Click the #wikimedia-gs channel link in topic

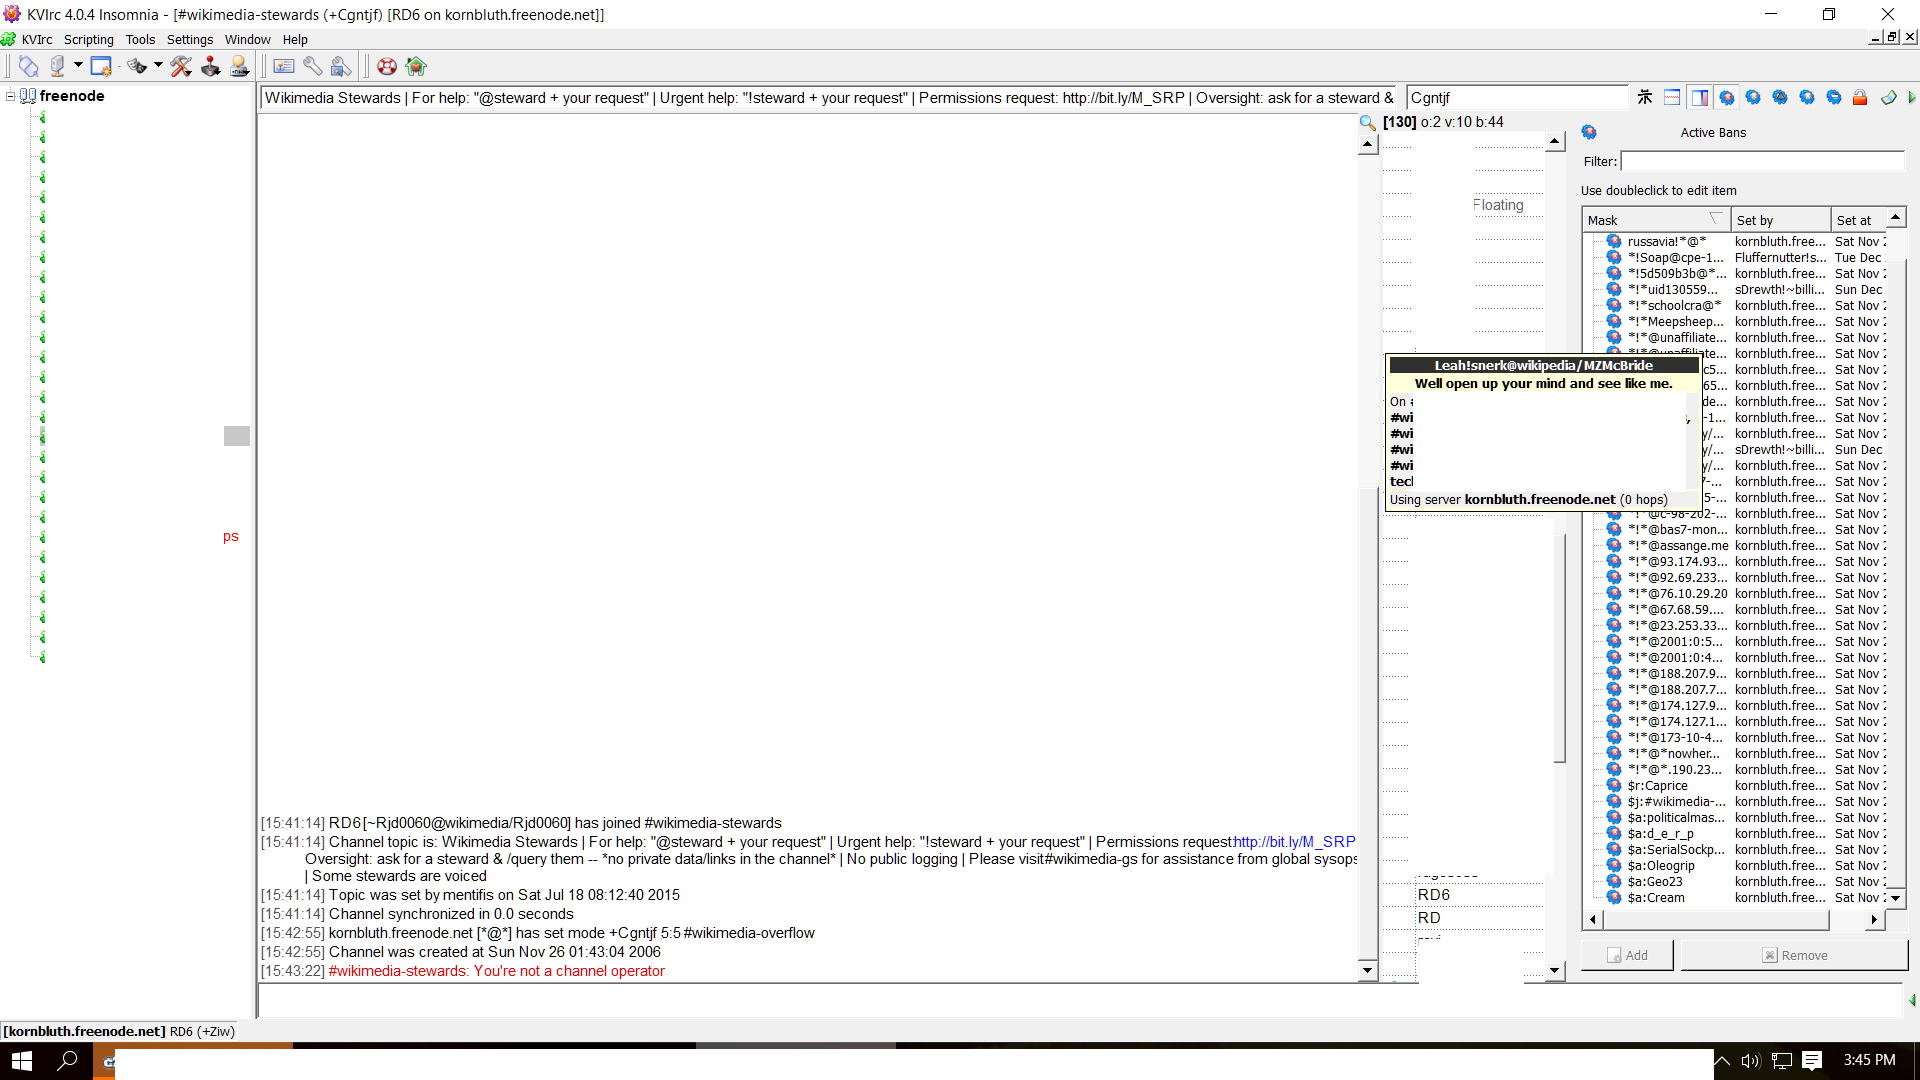click(1093, 859)
